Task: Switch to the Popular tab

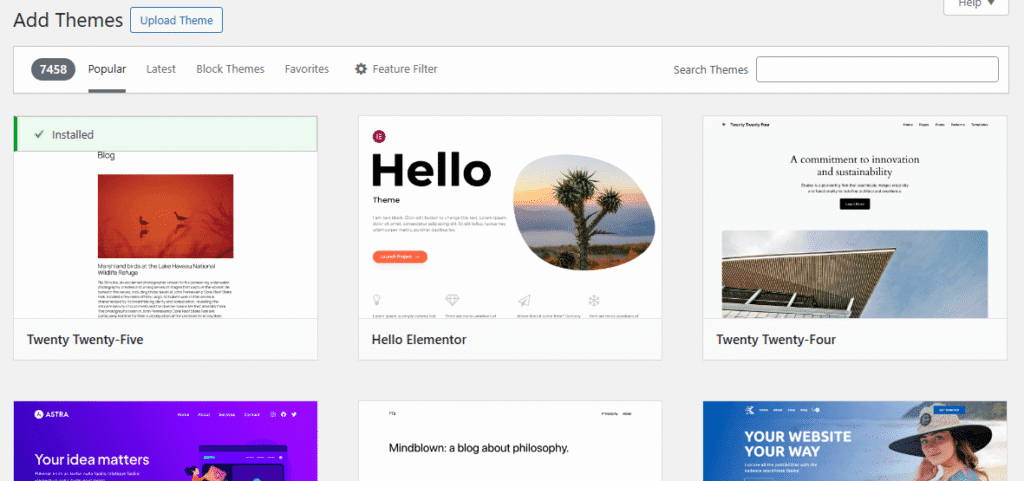Action: 107,69
